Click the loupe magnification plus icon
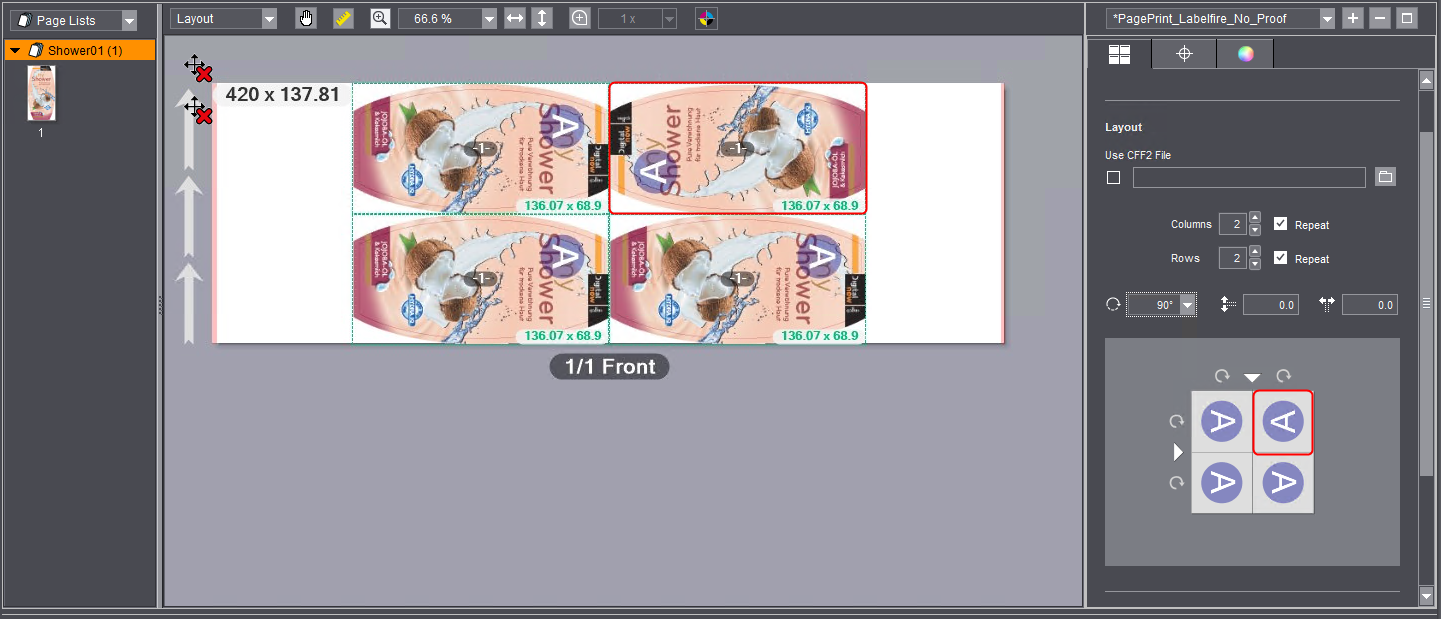 (x=580, y=18)
